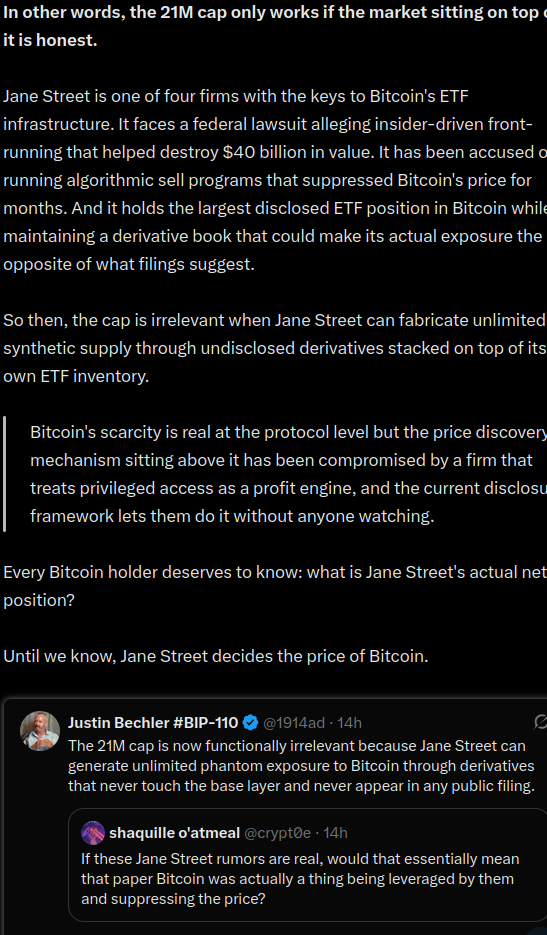
Task: Open the Justin Bechler #BIP-110 display name
Action: 153,723
